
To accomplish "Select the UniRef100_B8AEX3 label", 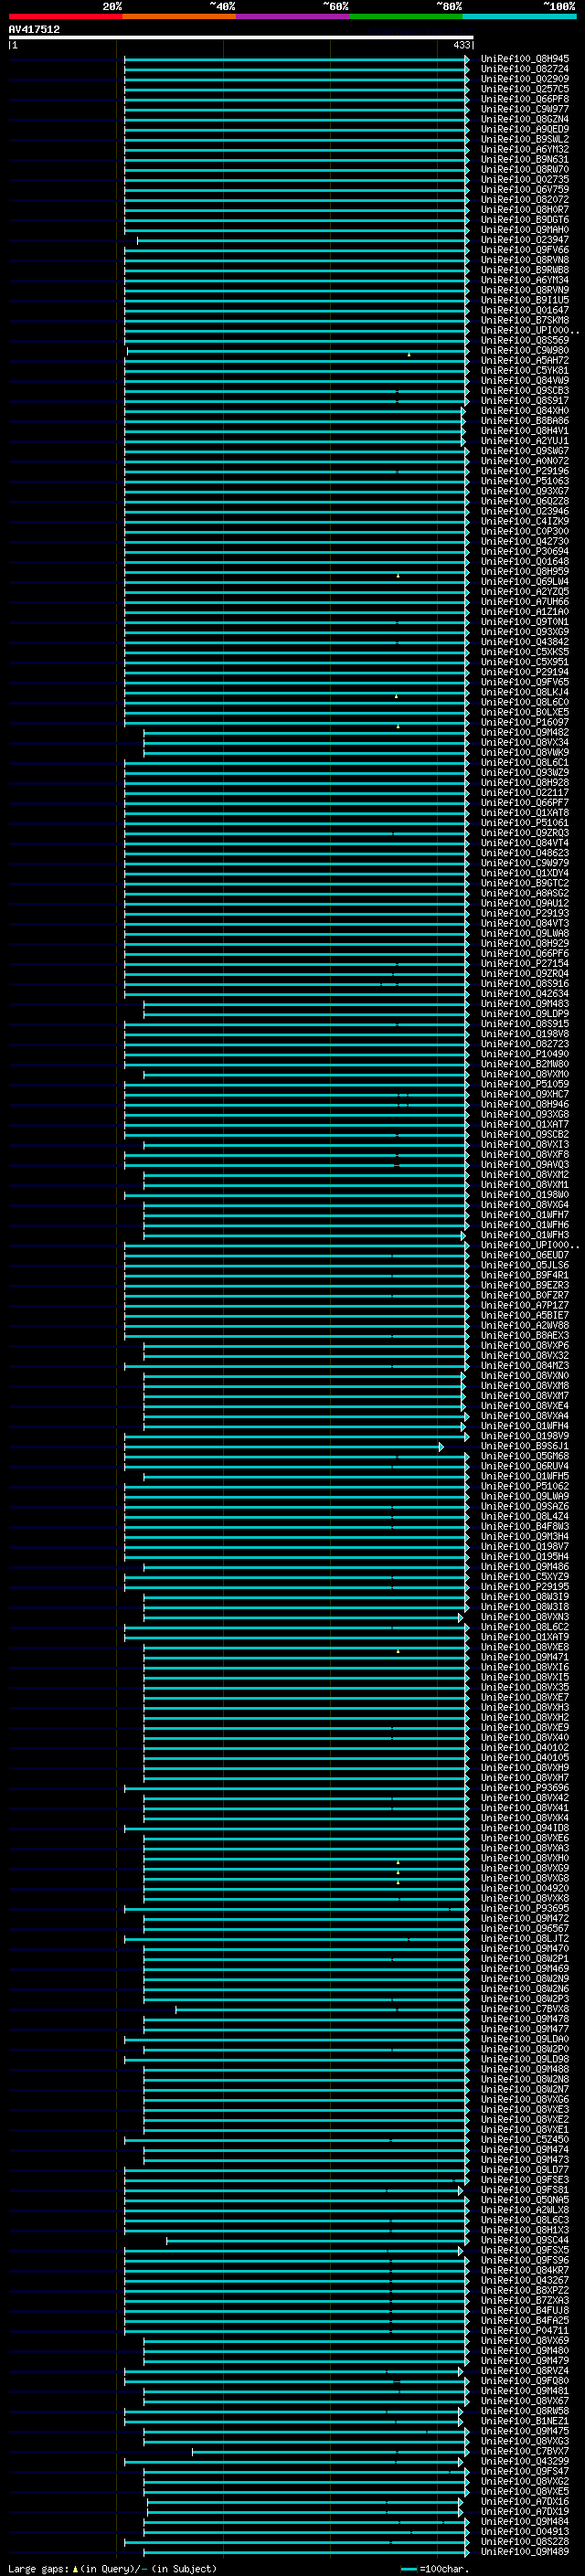I will coord(525,1335).
